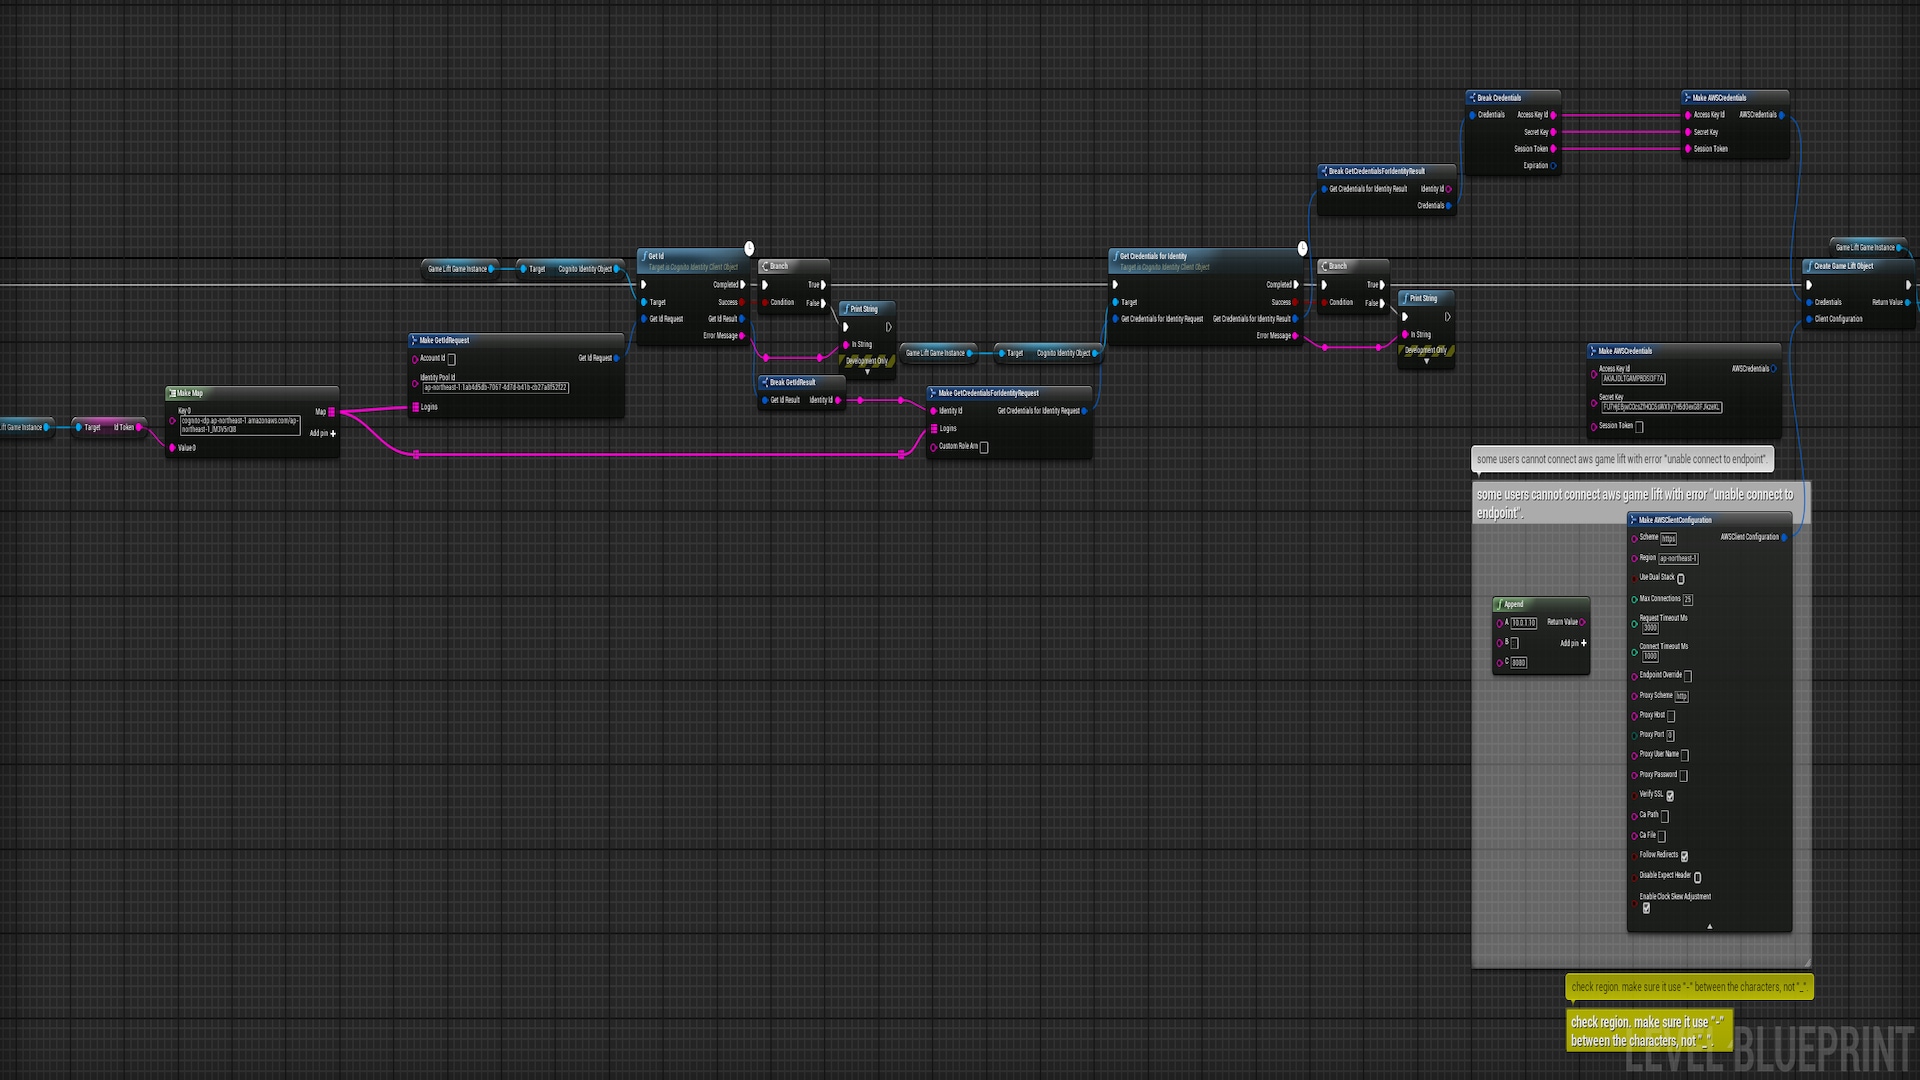
Task: Click the Make Map node icon
Action: (173, 393)
